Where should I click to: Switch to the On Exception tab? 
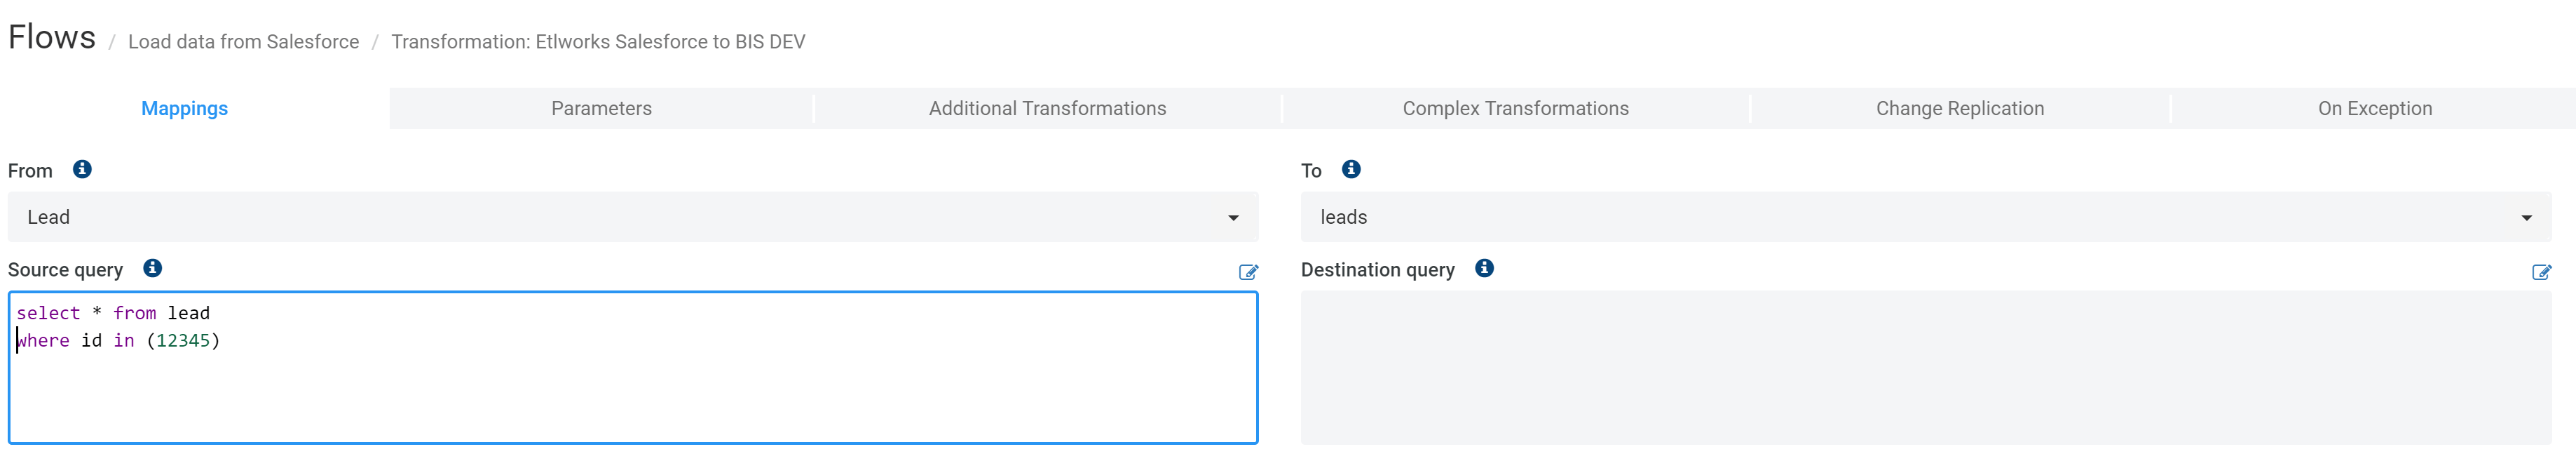click(2374, 108)
